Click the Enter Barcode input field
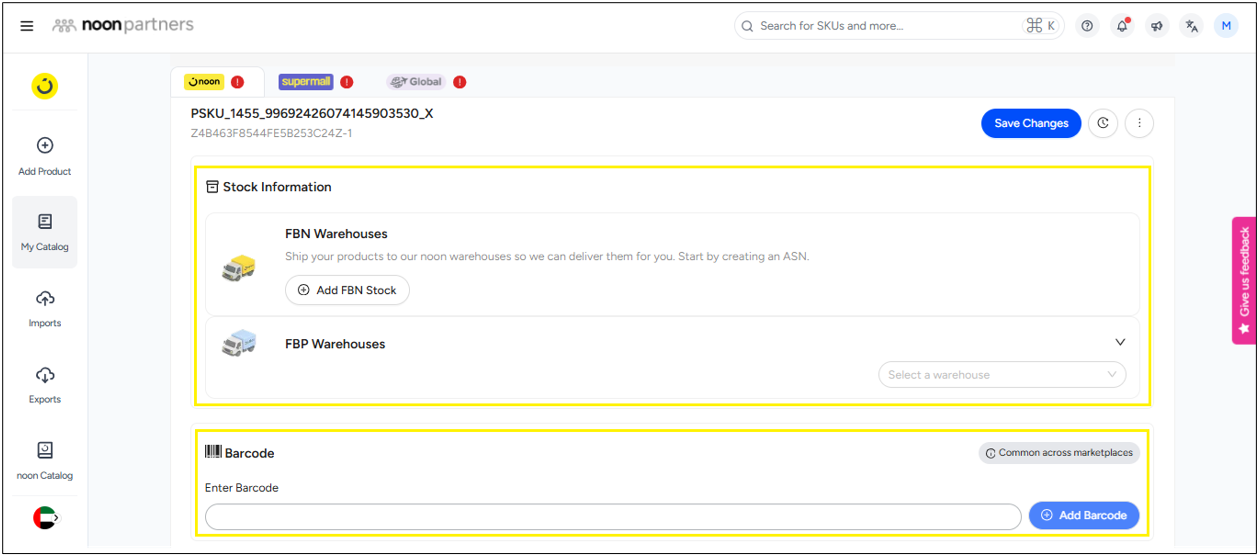This screenshot has width=1259, height=555. pyautogui.click(x=612, y=516)
